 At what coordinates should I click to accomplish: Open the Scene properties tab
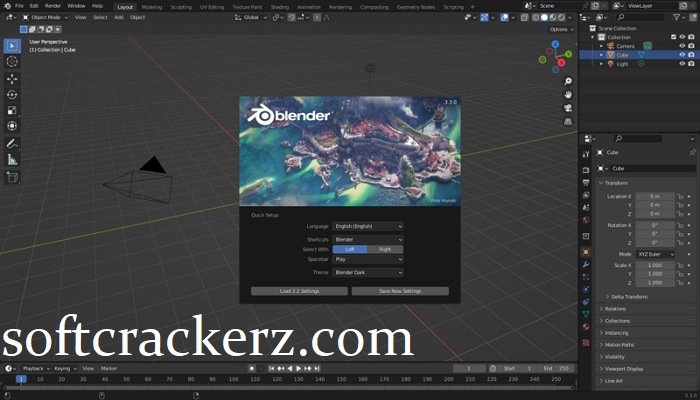pyautogui.click(x=586, y=208)
